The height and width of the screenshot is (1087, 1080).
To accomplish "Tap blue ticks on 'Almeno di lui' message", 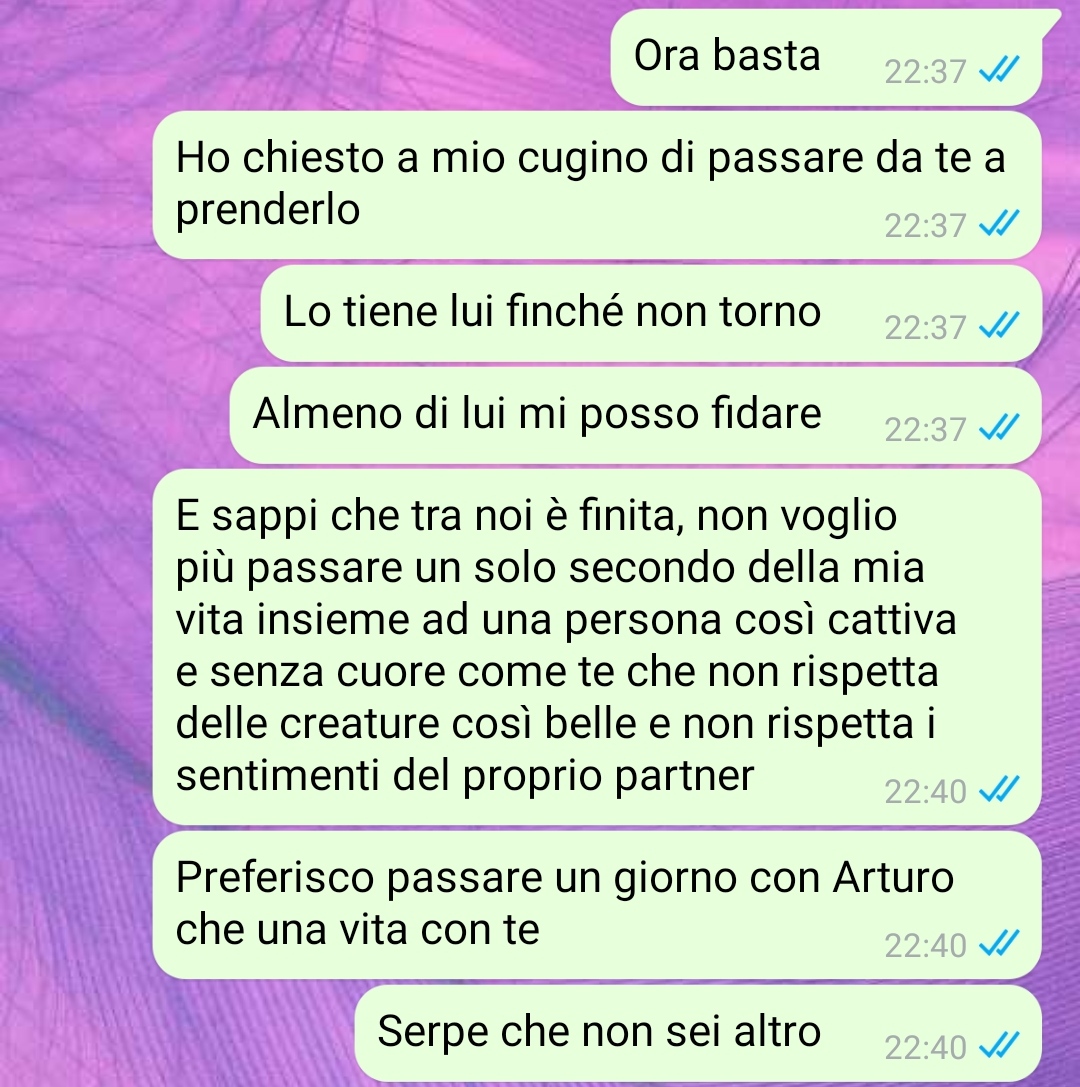I will tap(999, 428).
